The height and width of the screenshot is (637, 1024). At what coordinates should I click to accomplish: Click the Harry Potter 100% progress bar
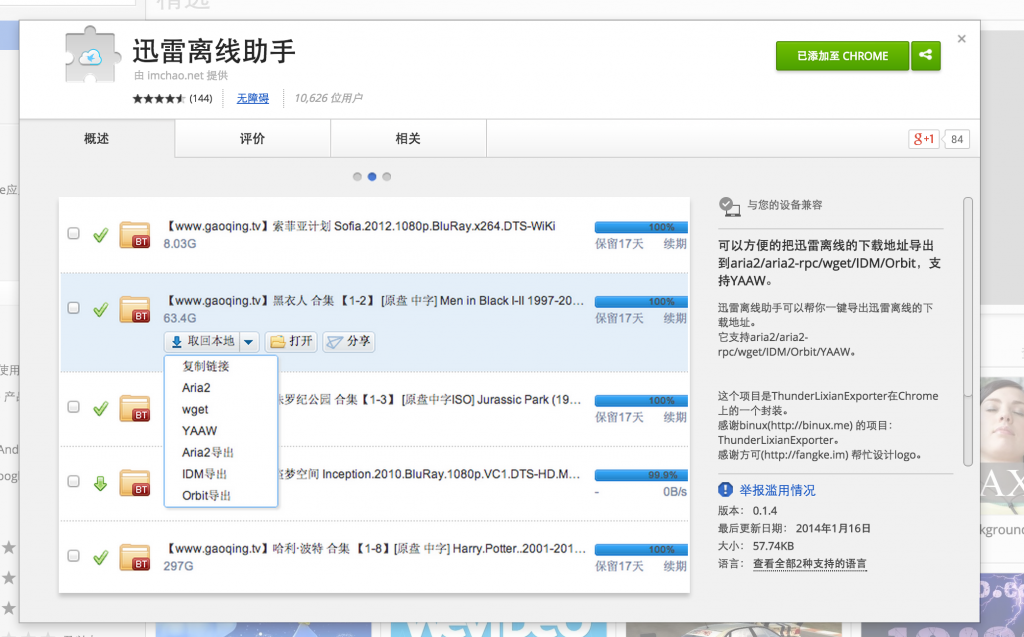coord(641,549)
